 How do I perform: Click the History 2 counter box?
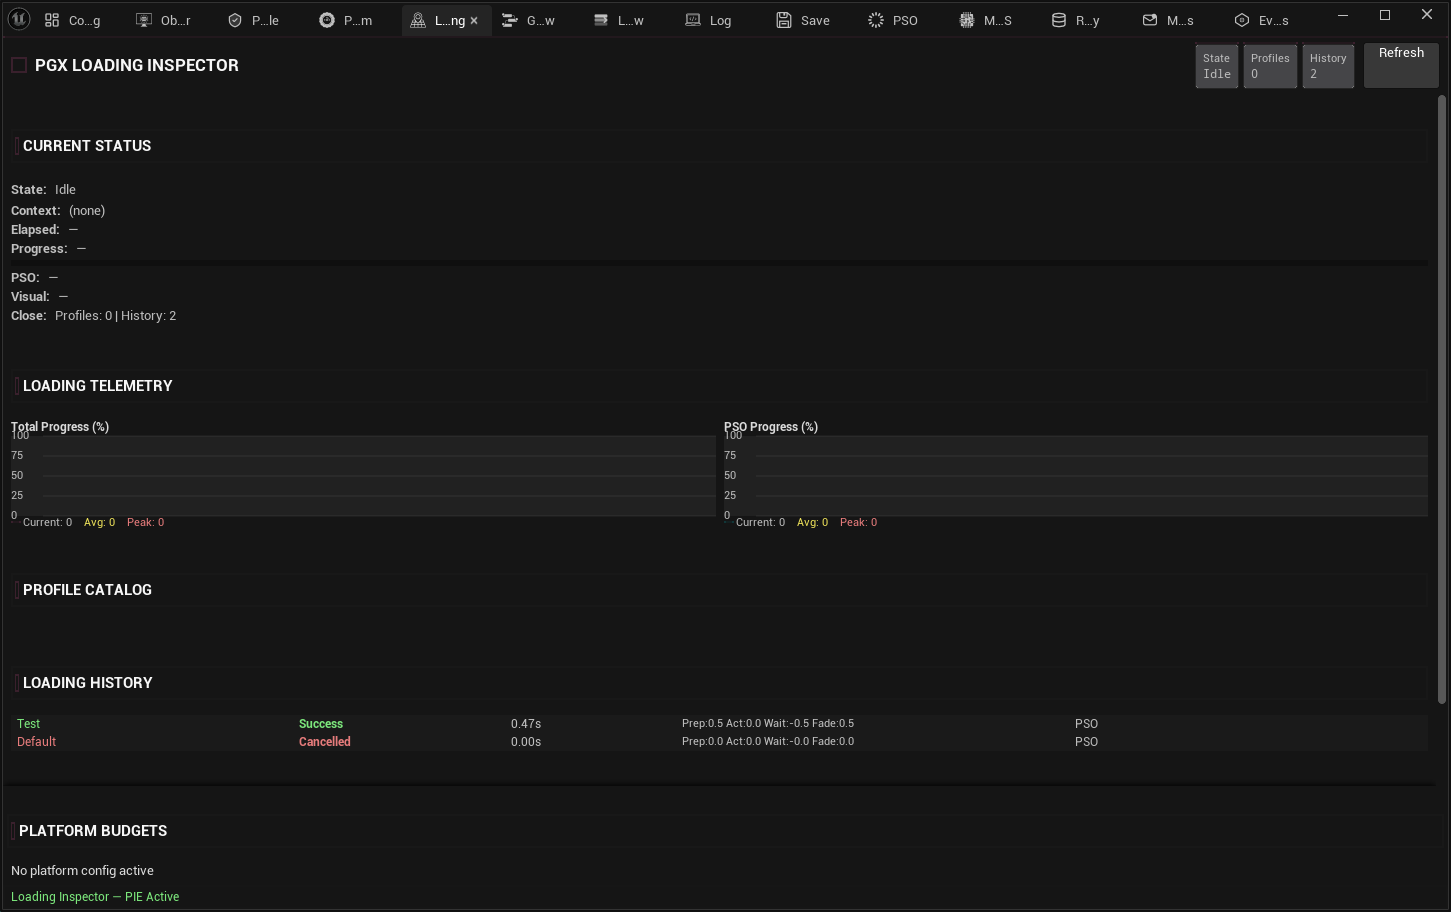pyautogui.click(x=1328, y=66)
